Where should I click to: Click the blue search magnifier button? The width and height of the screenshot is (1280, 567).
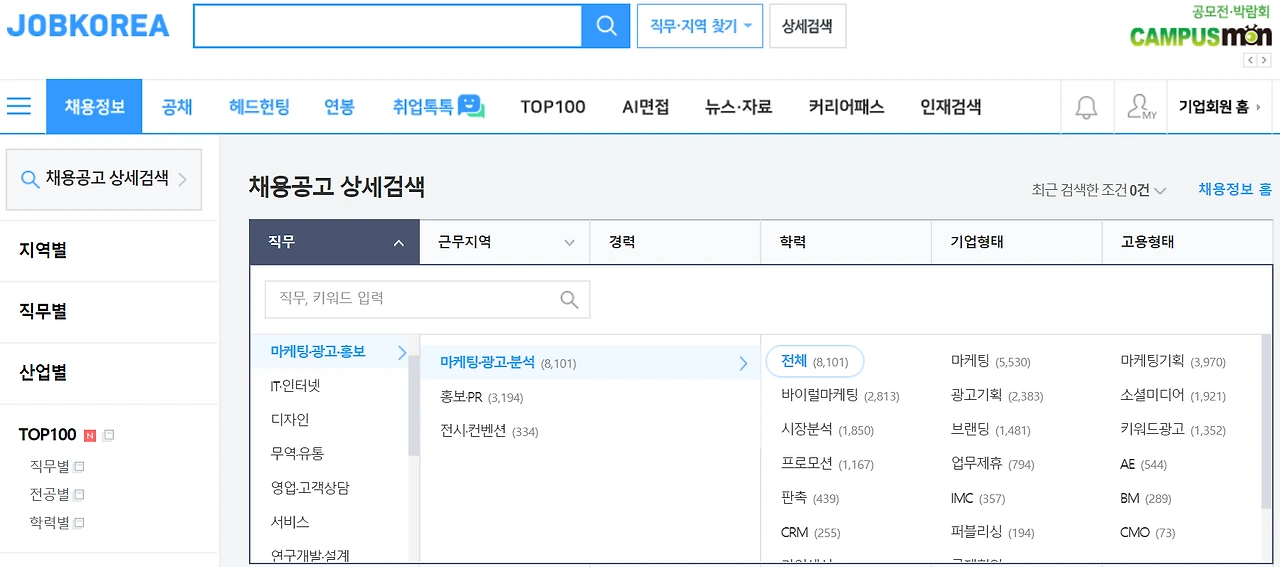pyautogui.click(x=606, y=26)
